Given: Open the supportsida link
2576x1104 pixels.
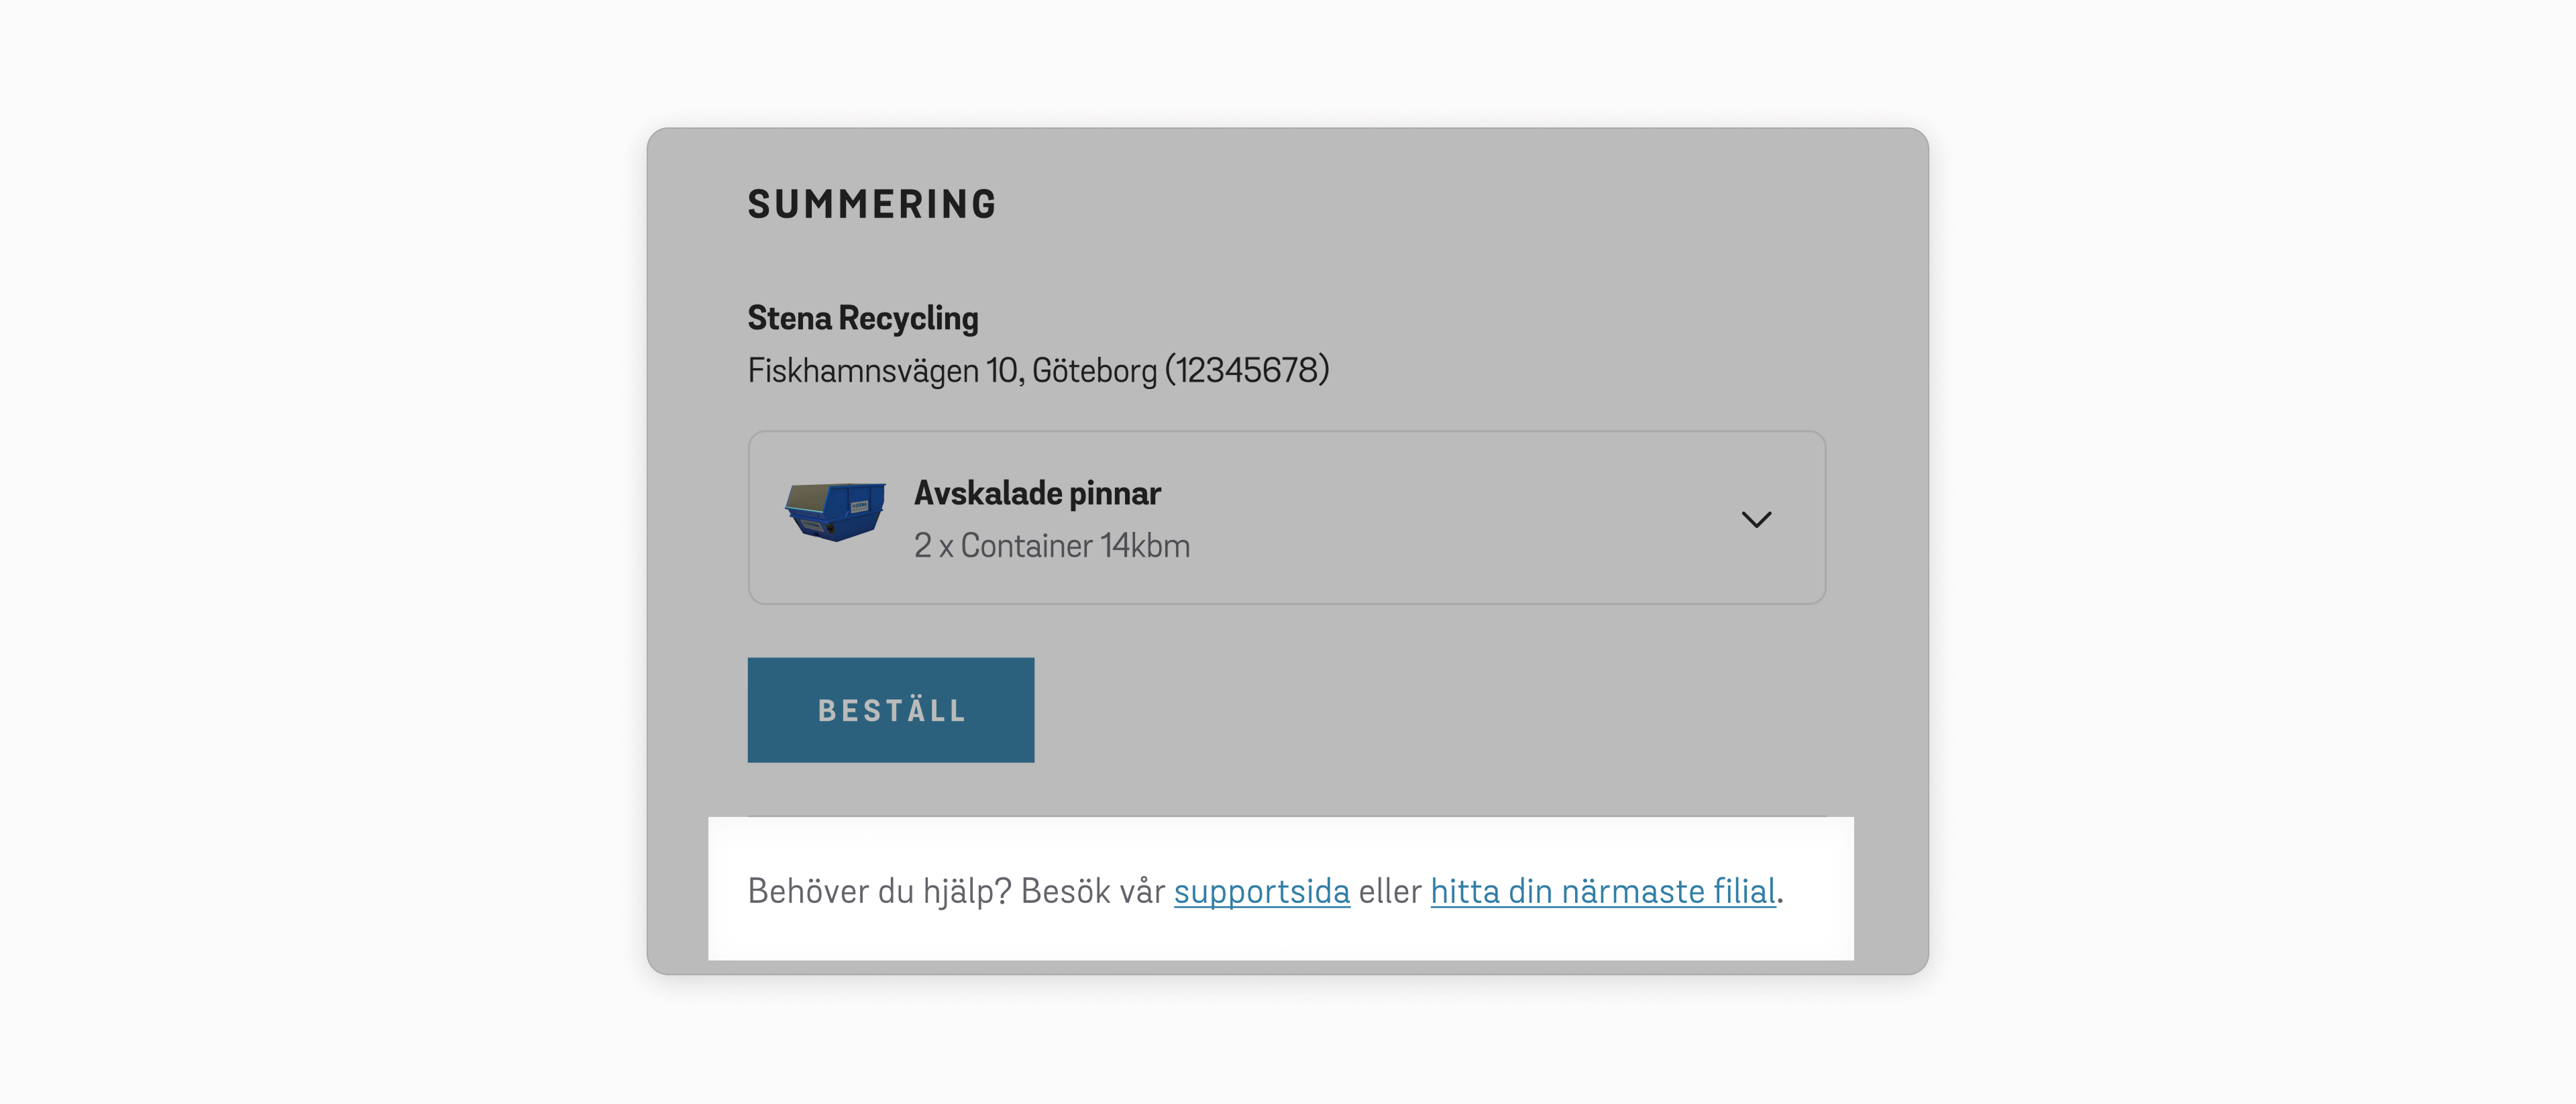Looking at the screenshot, I should tap(1261, 890).
